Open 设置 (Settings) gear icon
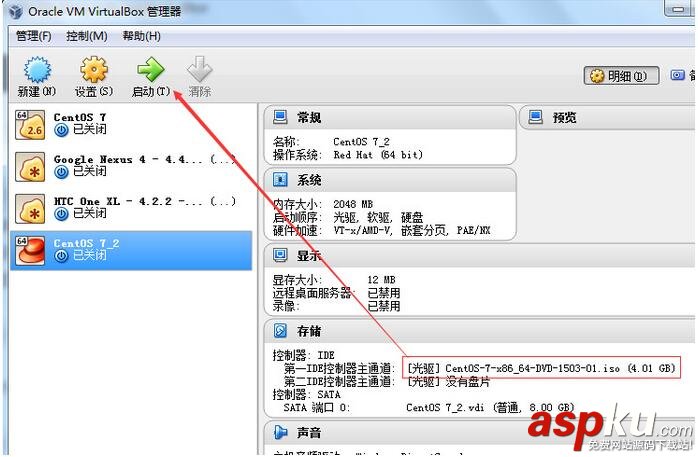Screen dimensions: 698x457 click(93, 70)
